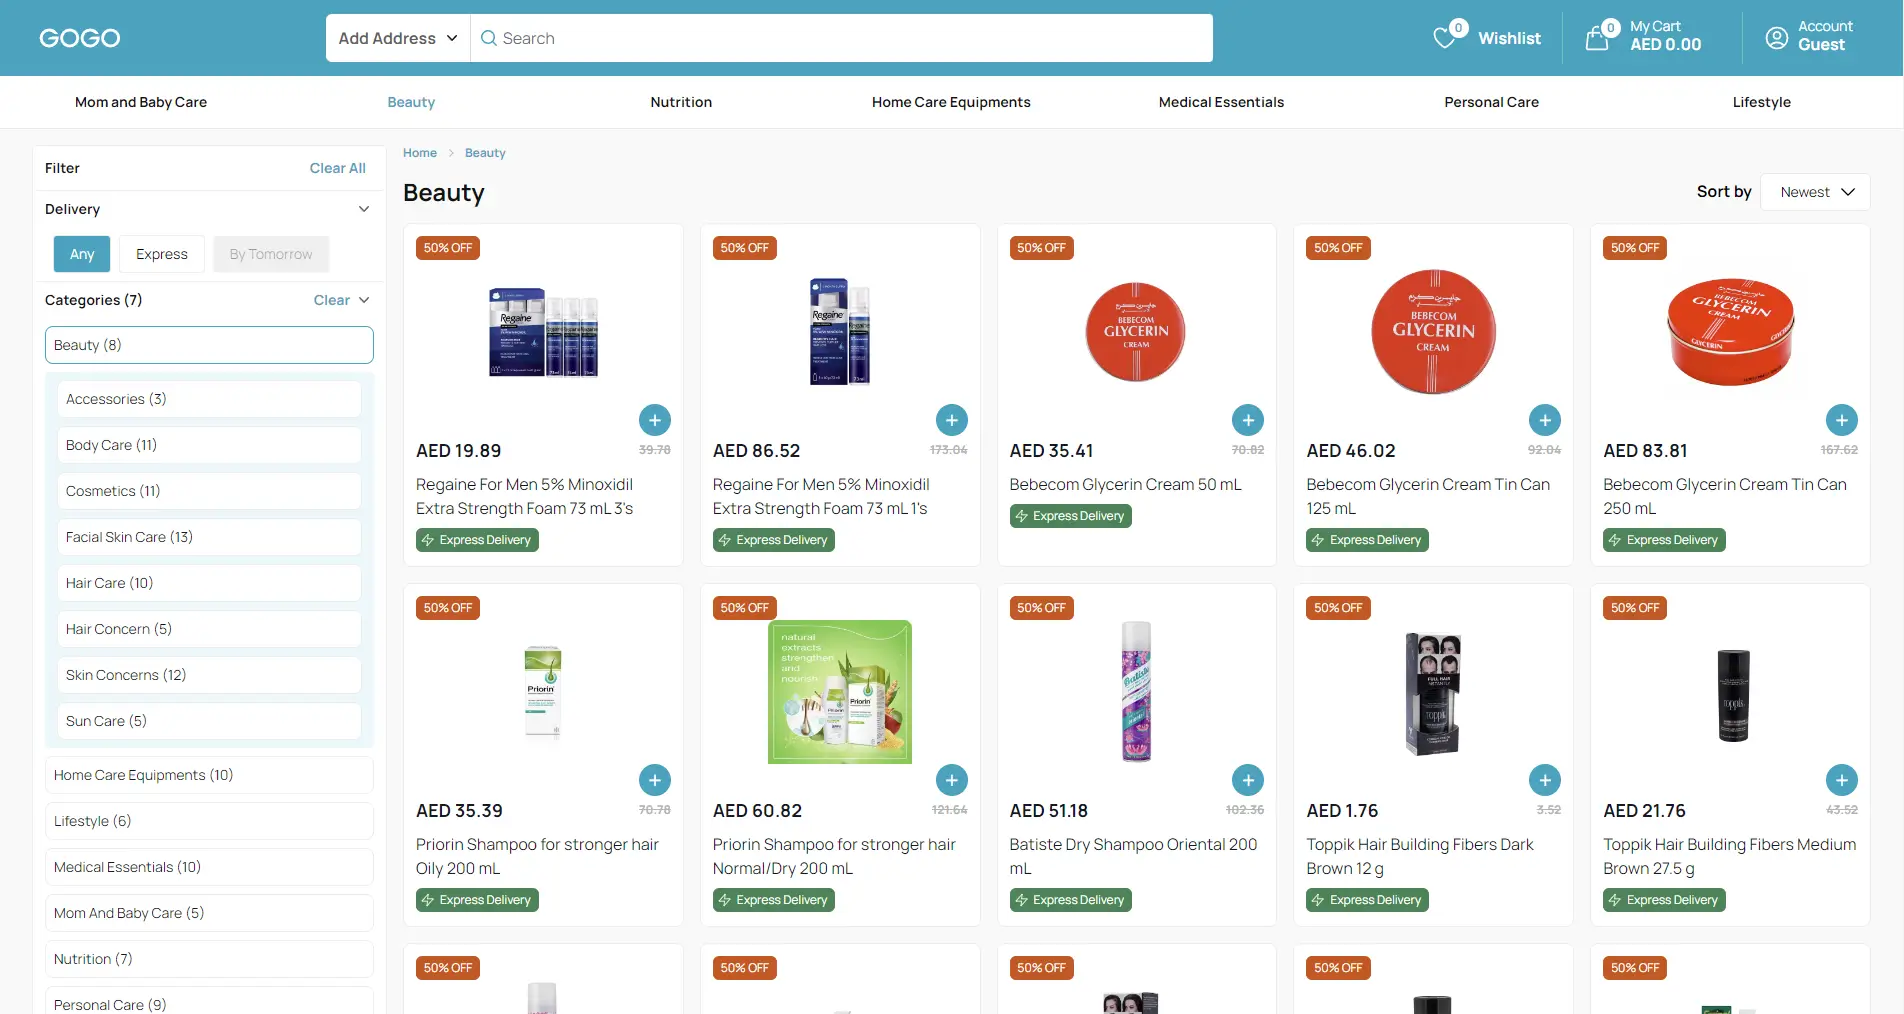Image resolution: width=1904 pixels, height=1014 pixels.
Task: Click the Account Guest profile icon
Action: pos(1777,38)
